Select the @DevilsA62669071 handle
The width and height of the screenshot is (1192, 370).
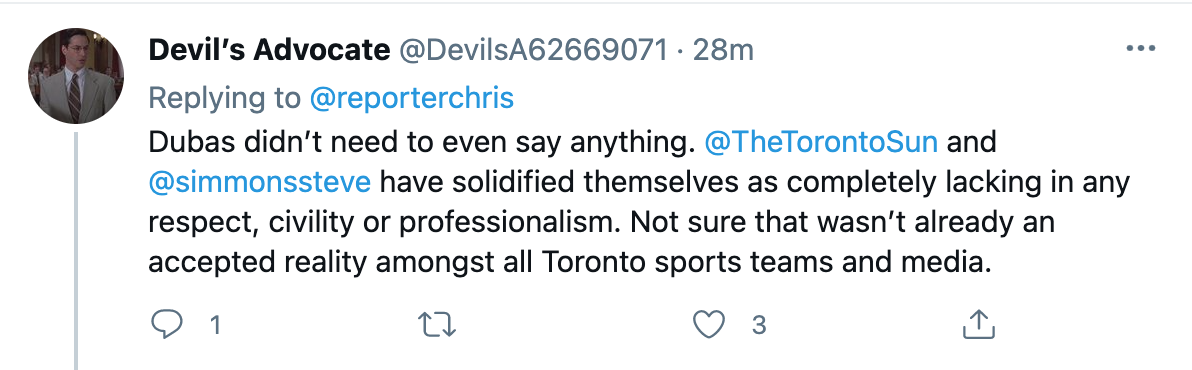pos(533,50)
